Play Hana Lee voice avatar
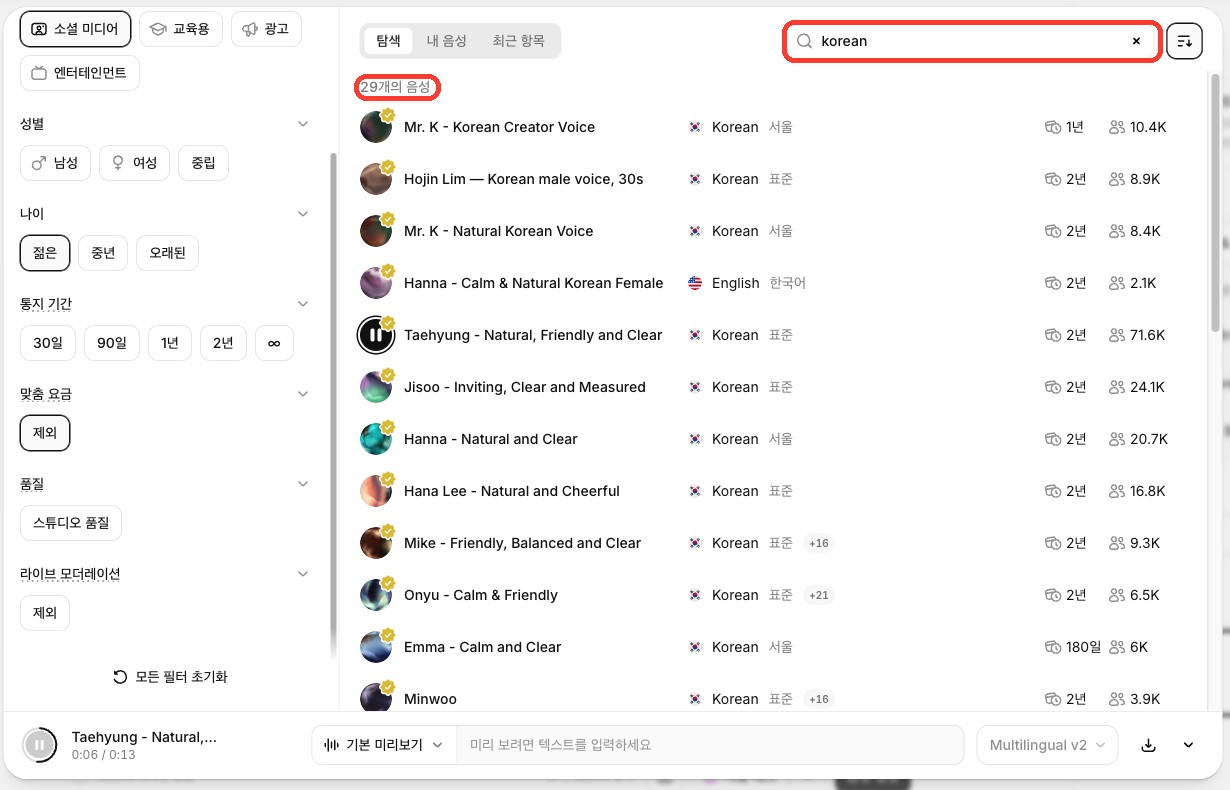 (x=376, y=491)
